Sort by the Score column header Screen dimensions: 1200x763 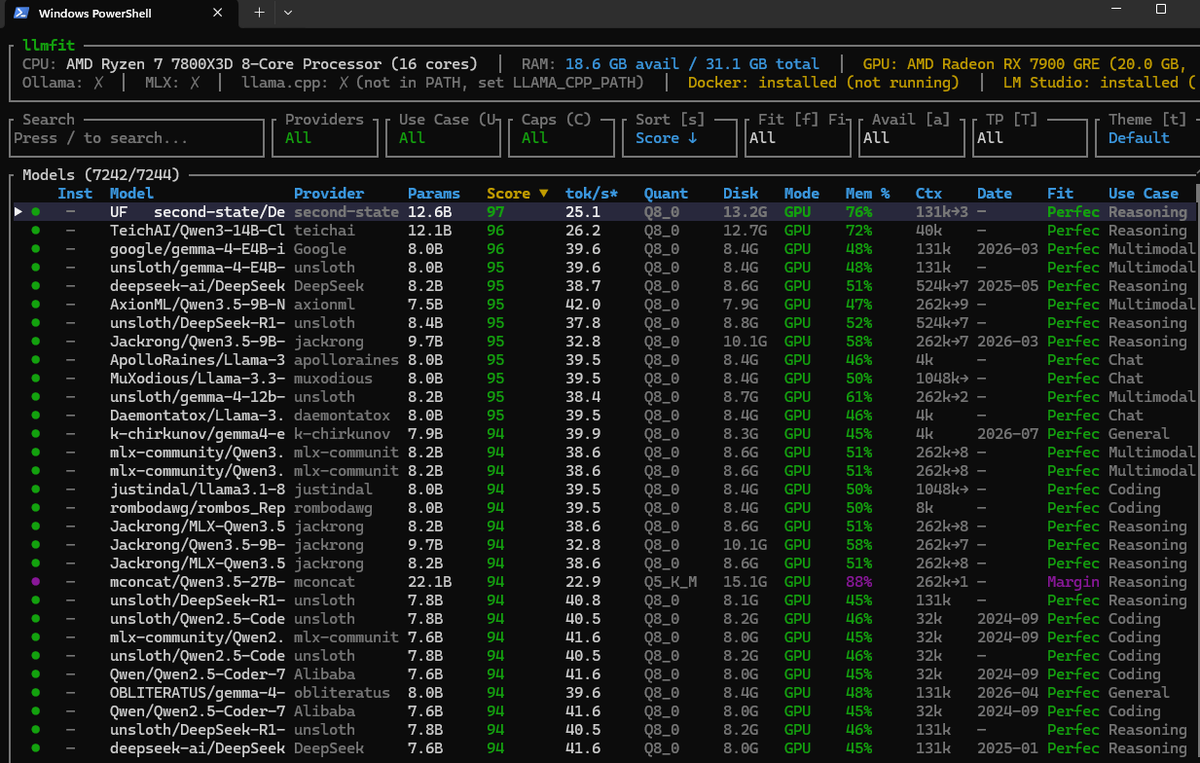[x=518, y=194]
